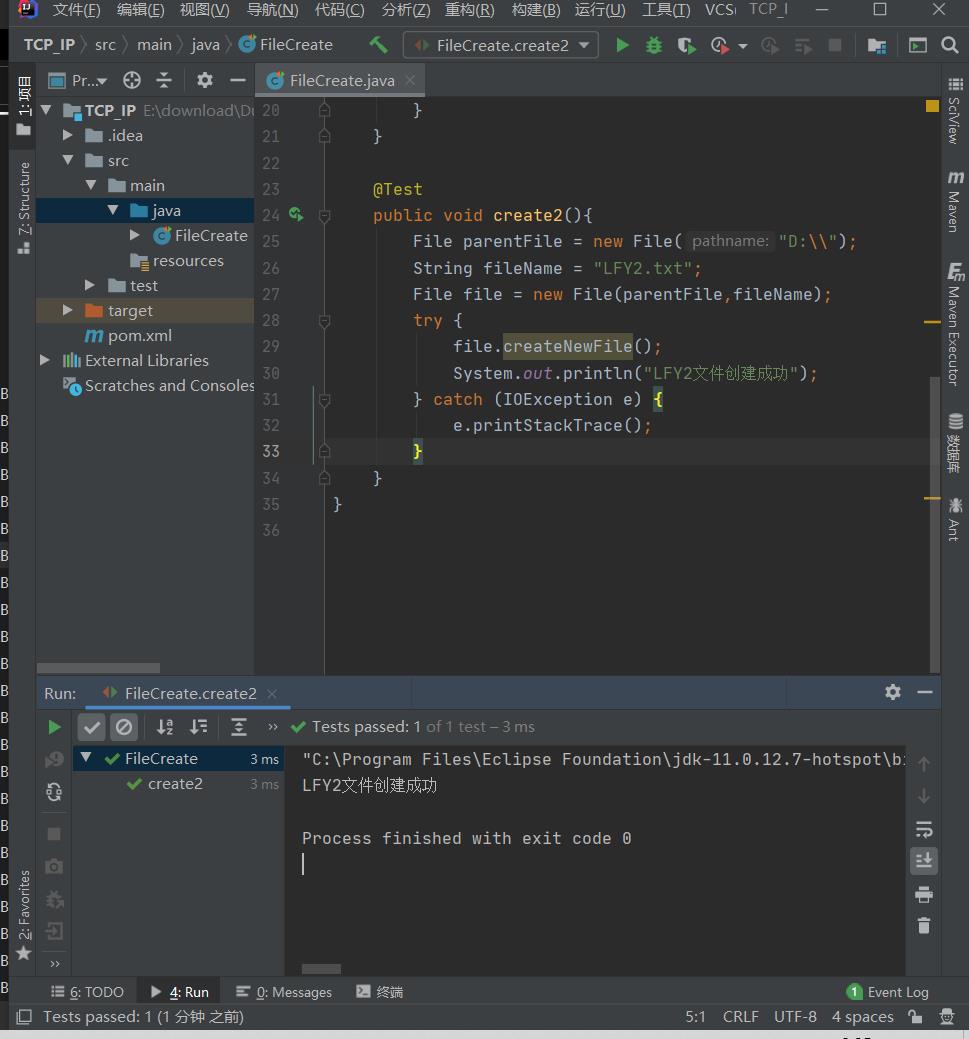969x1039 pixels.
Task: Select pom.xml in the project tree
Action: coord(139,336)
